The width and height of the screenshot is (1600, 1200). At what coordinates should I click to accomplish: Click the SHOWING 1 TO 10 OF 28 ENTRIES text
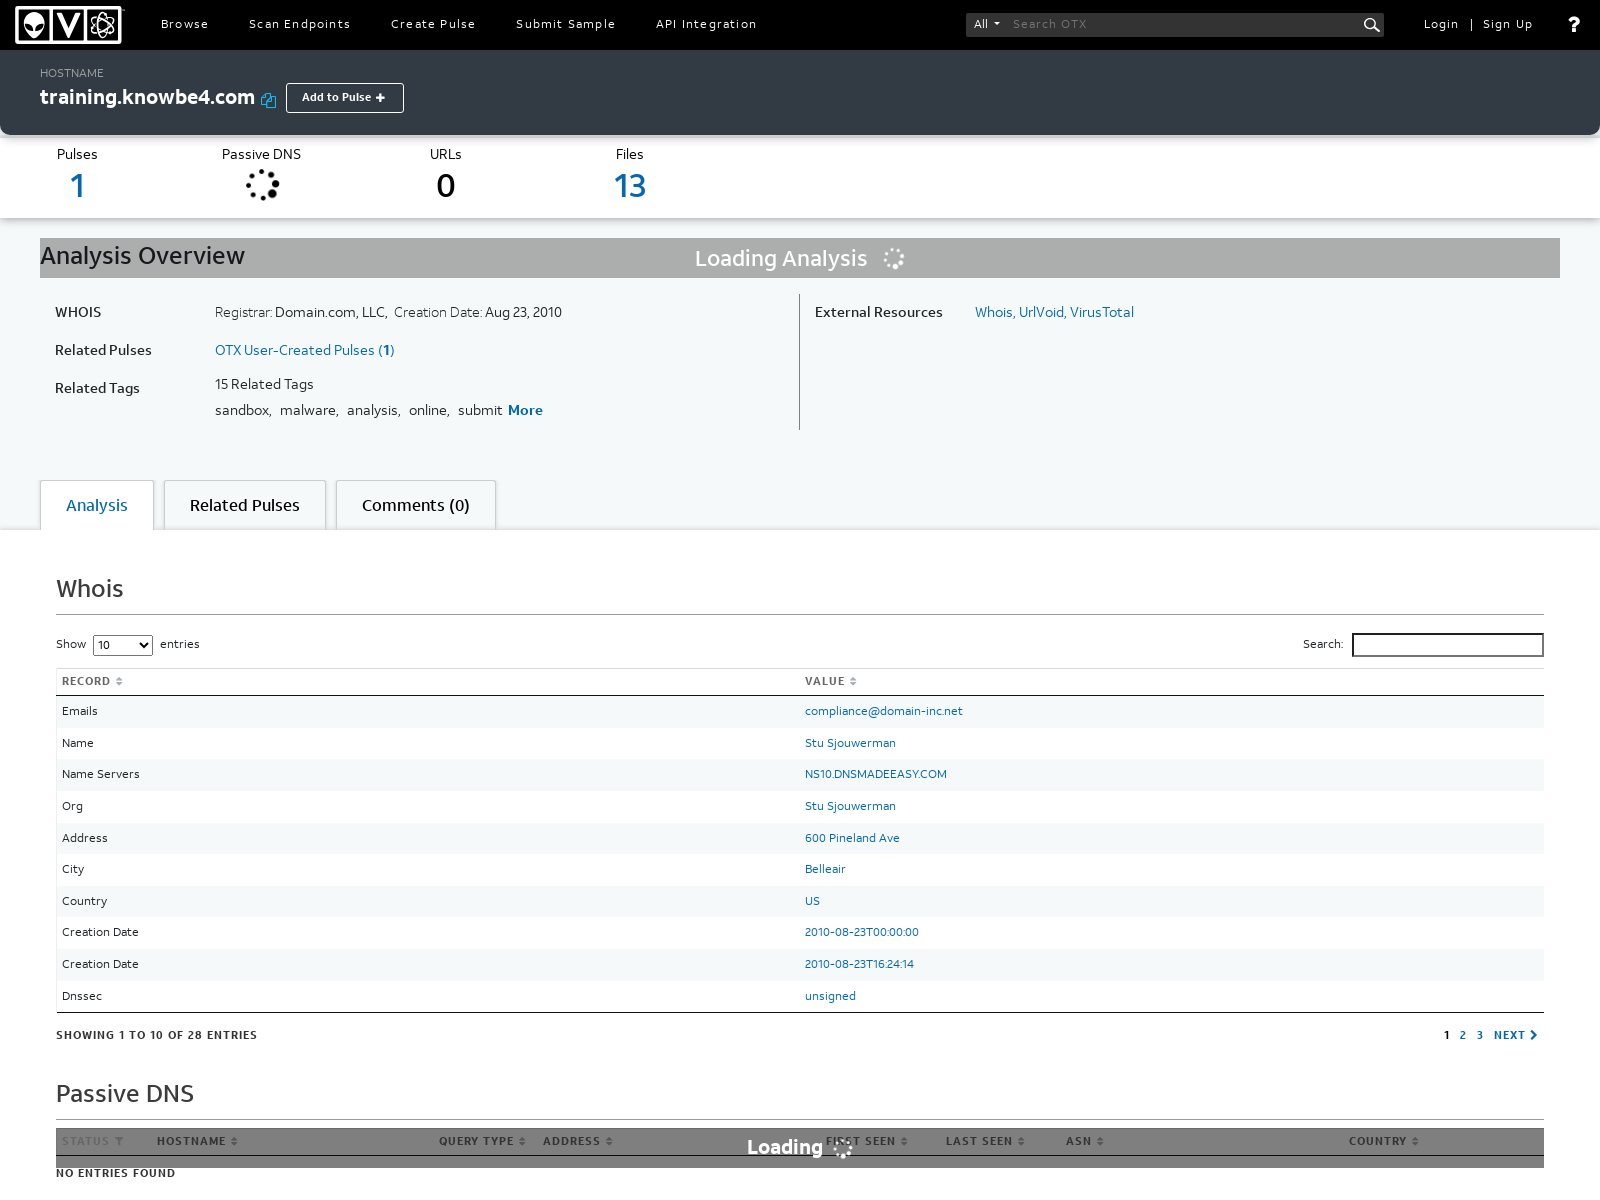(157, 1036)
